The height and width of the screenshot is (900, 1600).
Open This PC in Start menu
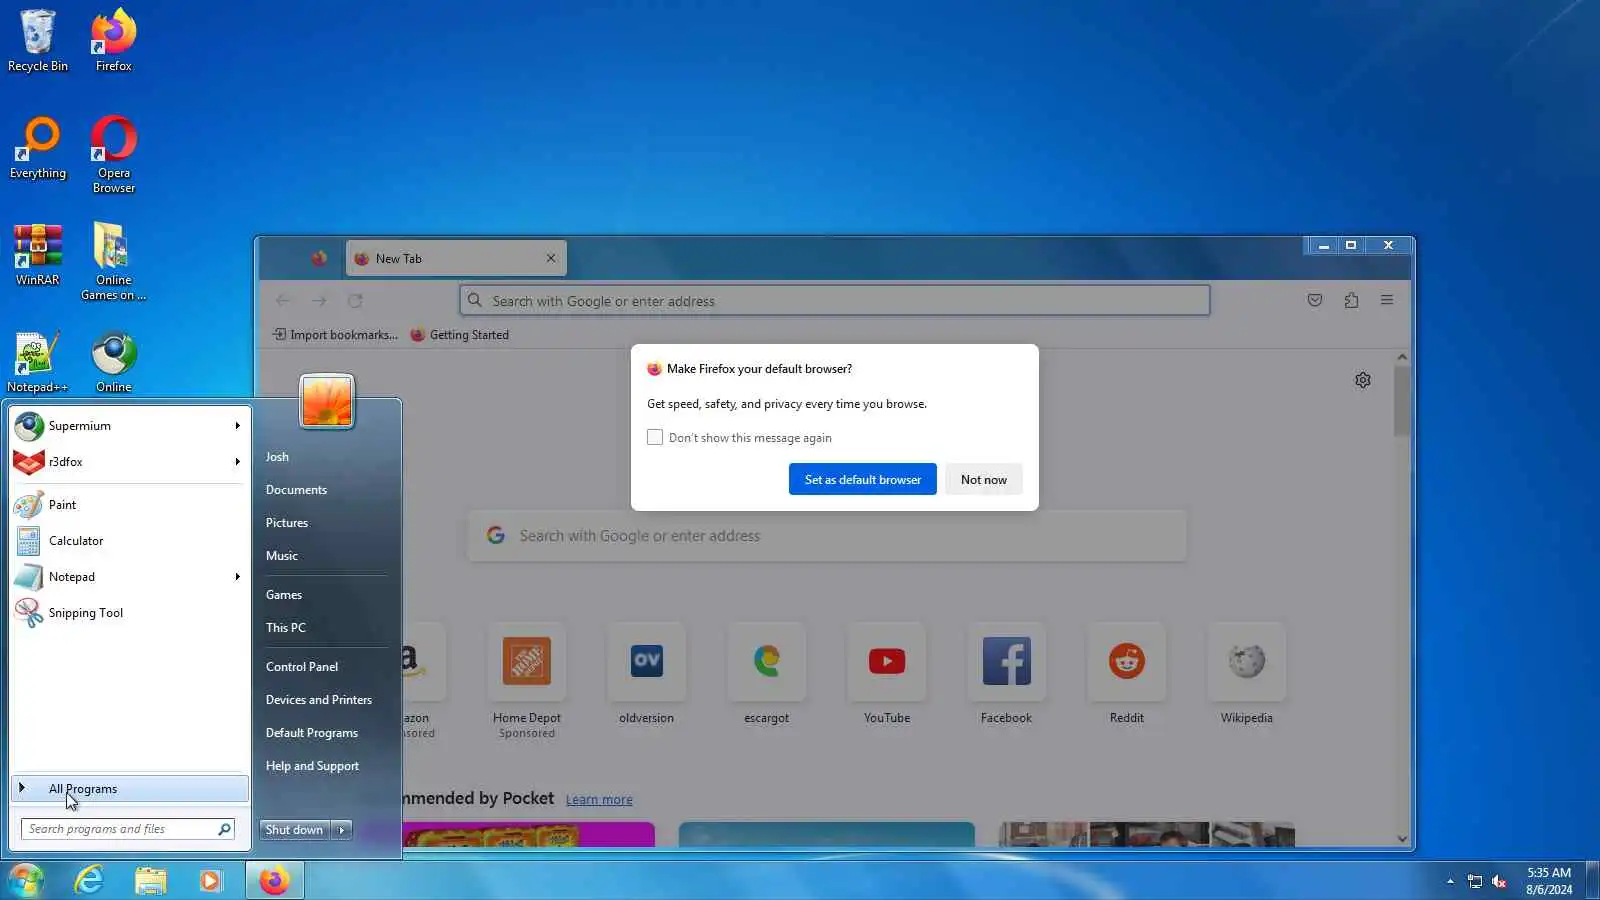[x=286, y=628]
